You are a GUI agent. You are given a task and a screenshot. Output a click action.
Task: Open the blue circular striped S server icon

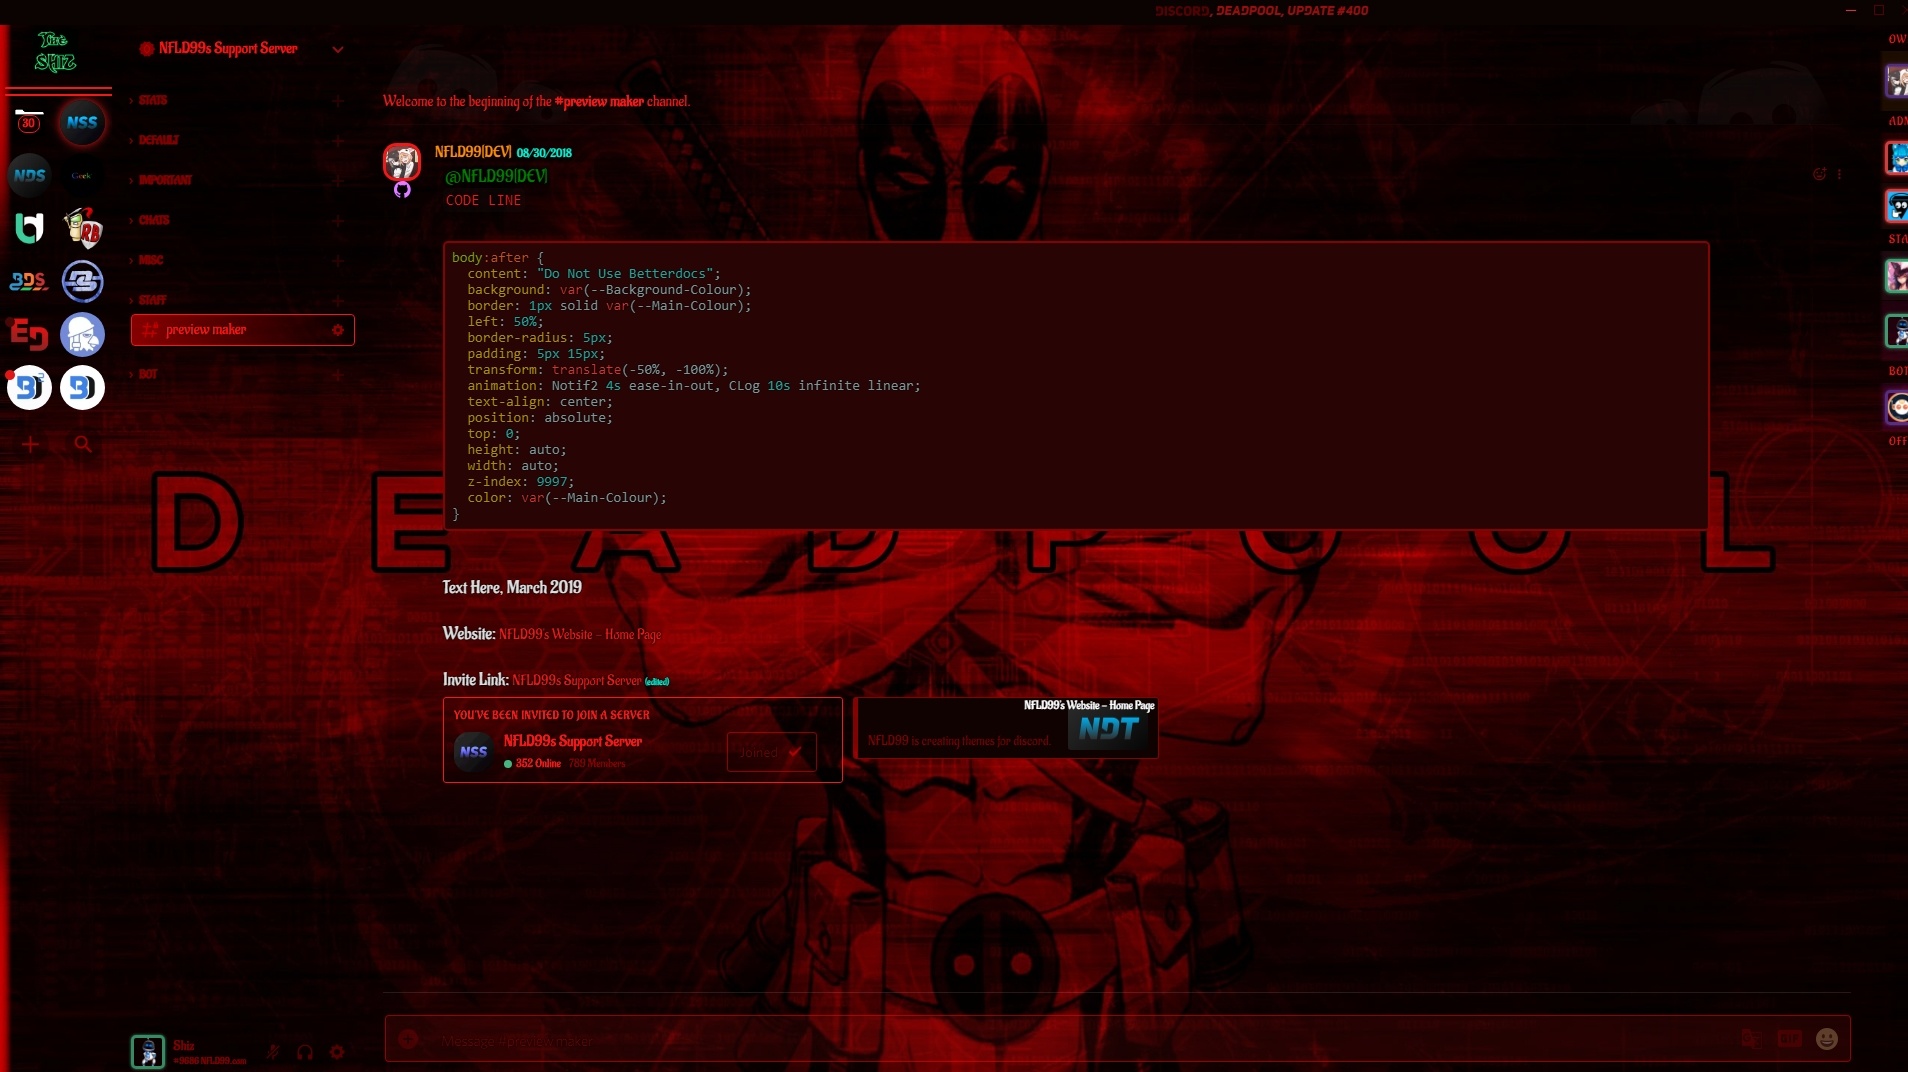click(82, 281)
